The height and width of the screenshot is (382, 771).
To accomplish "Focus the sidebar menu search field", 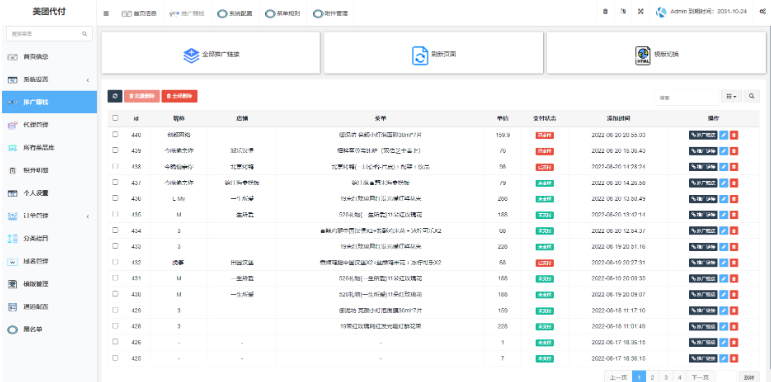I will point(49,34).
